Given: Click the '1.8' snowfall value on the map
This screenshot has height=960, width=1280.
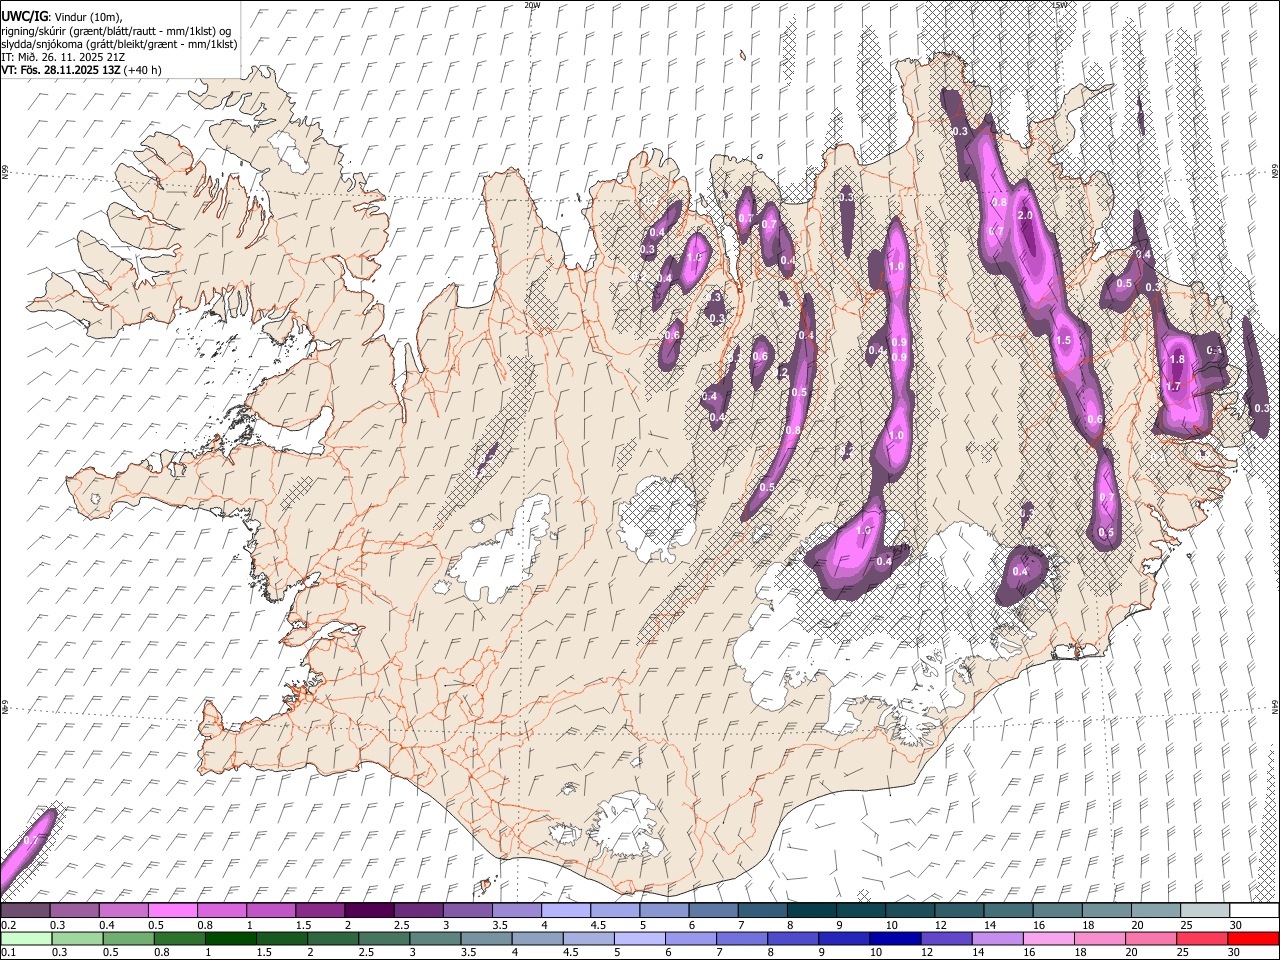Looking at the screenshot, I should [x=1177, y=360].
